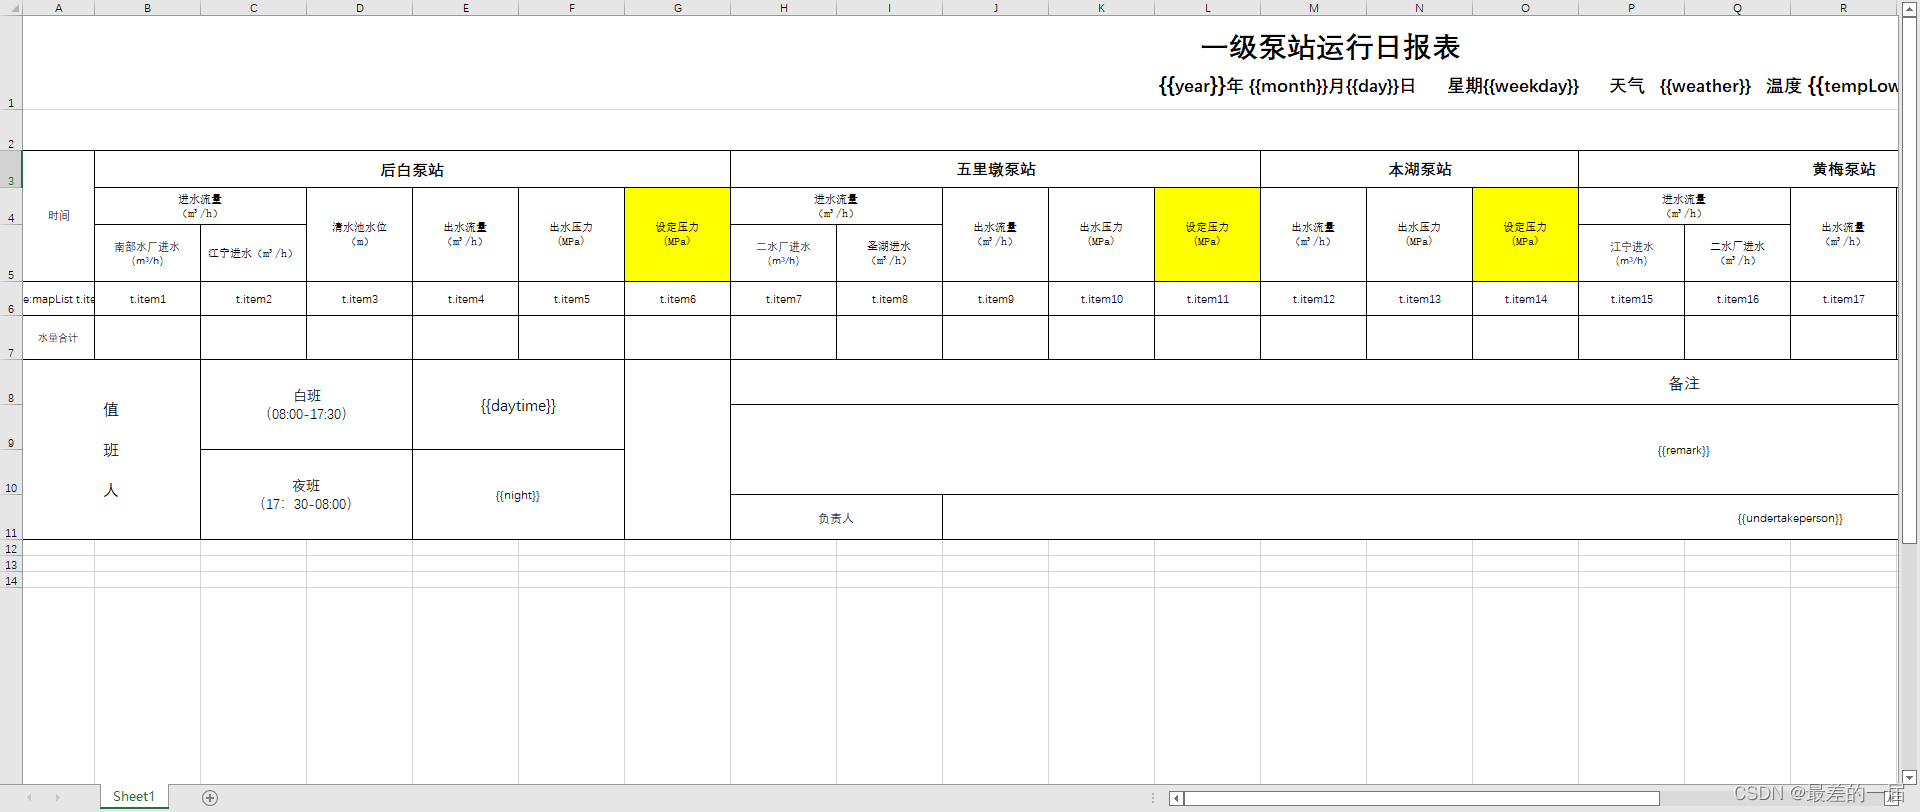Select column A header
The height and width of the screenshot is (812, 1920).
tap(59, 8)
